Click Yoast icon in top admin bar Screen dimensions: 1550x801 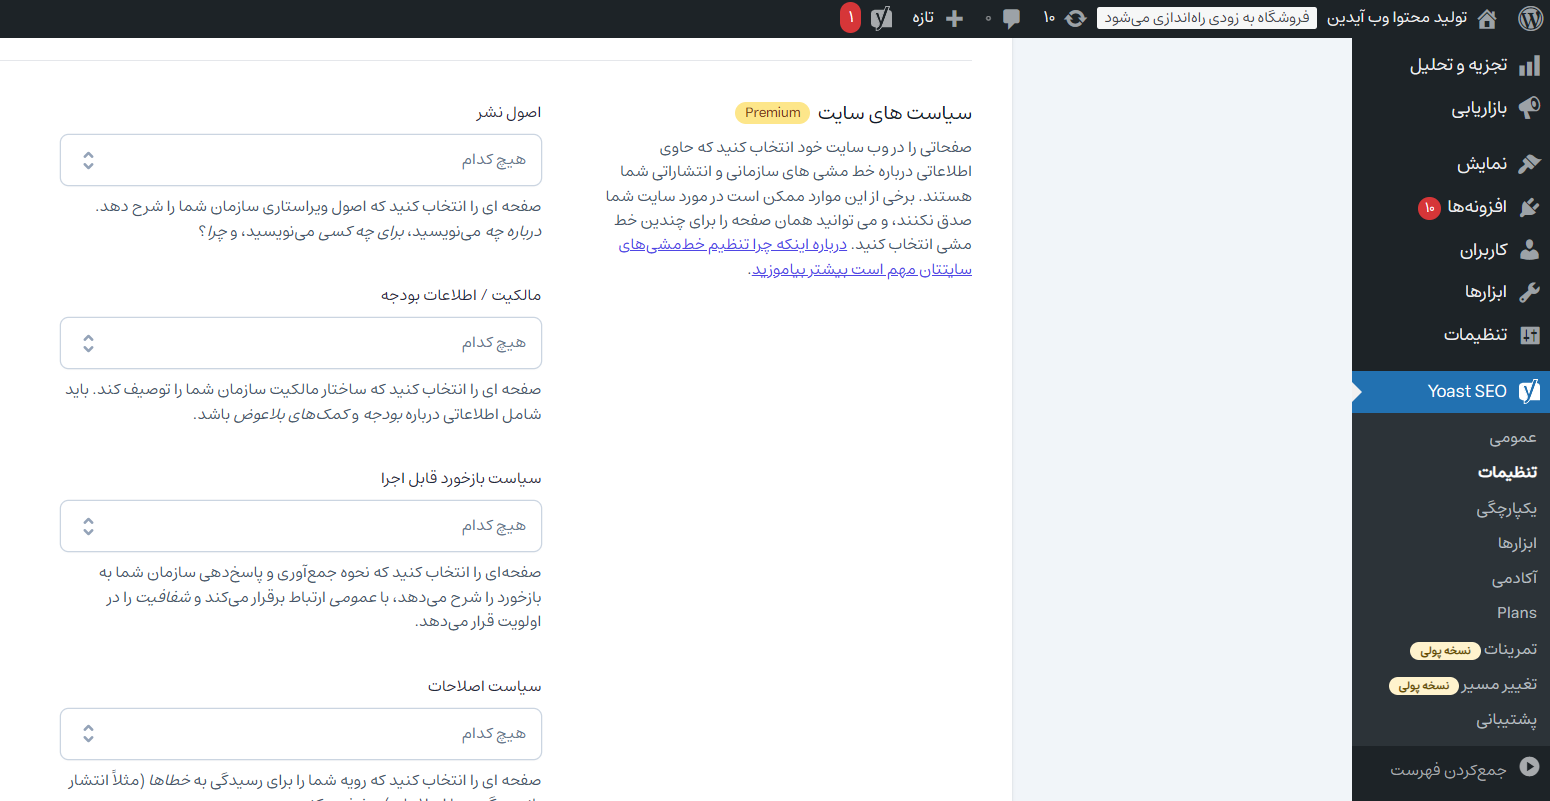(881, 18)
